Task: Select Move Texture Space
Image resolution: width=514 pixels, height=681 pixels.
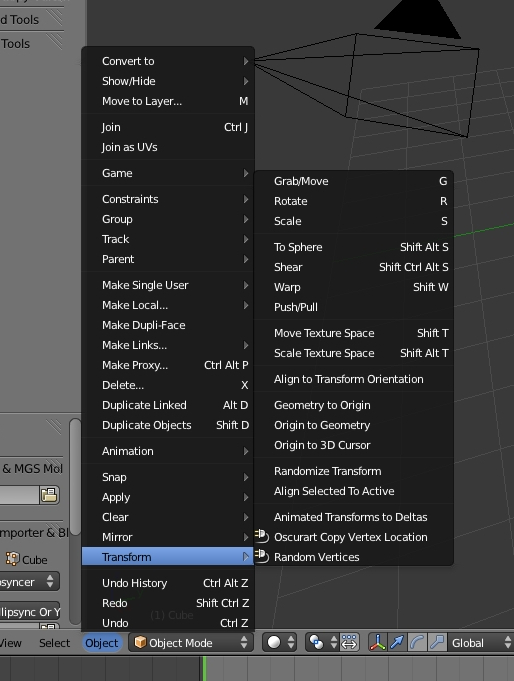Action: 354,333
